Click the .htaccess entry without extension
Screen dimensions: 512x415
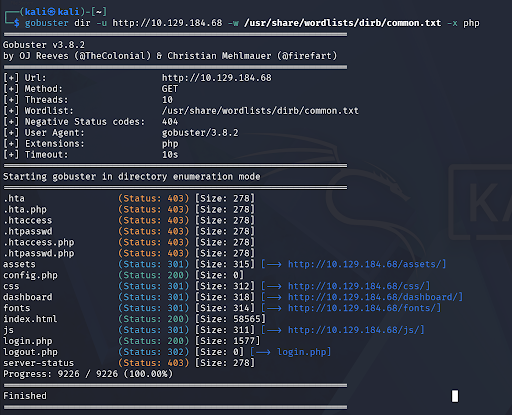(x=28, y=221)
